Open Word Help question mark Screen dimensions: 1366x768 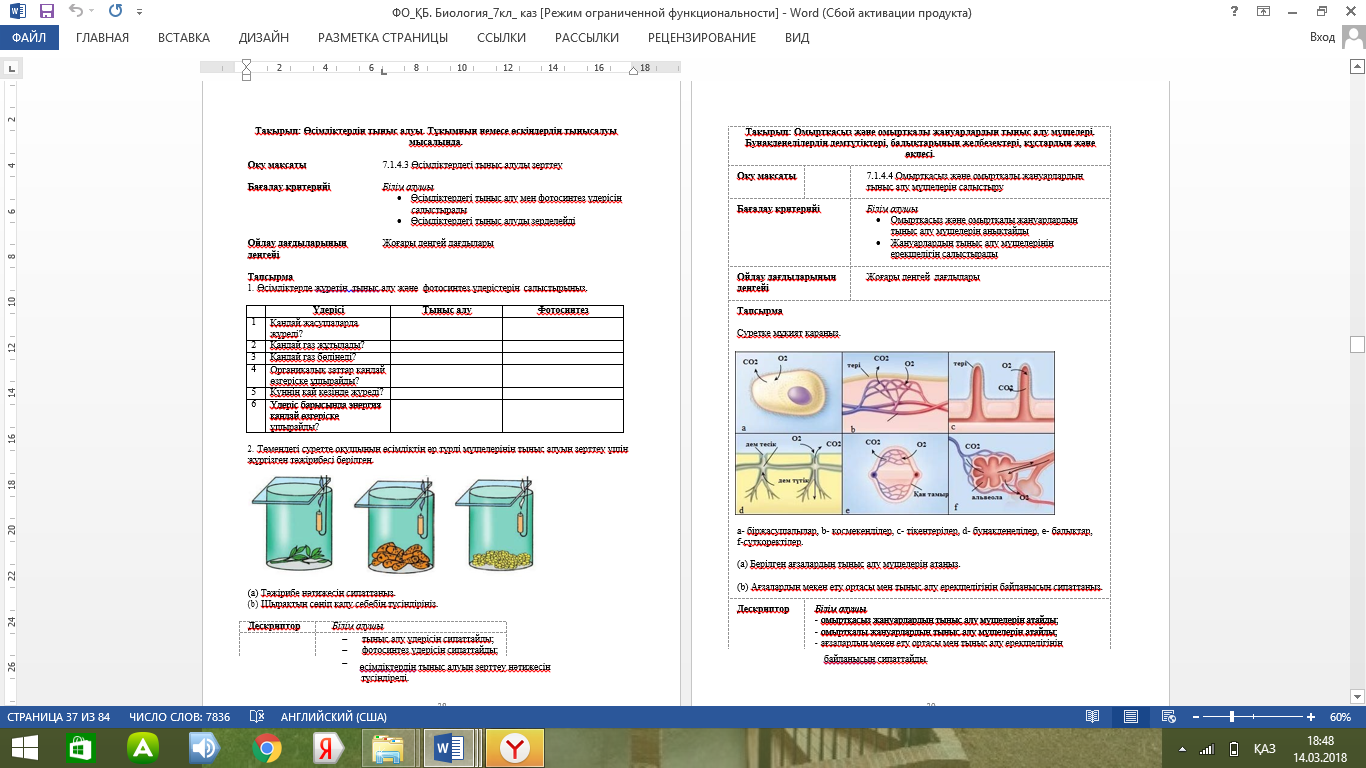tap(1235, 12)
